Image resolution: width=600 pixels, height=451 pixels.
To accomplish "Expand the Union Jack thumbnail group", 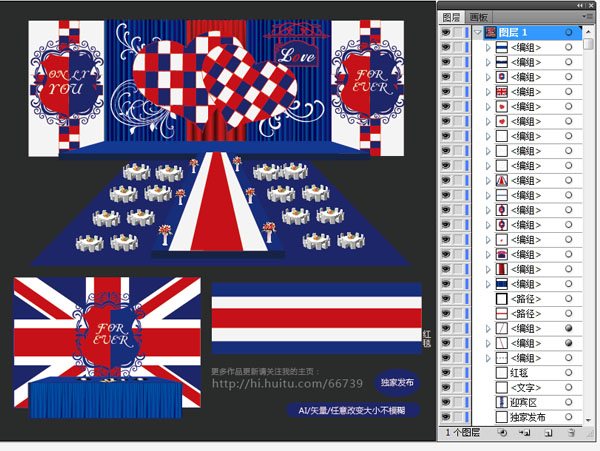I will 488,92.
